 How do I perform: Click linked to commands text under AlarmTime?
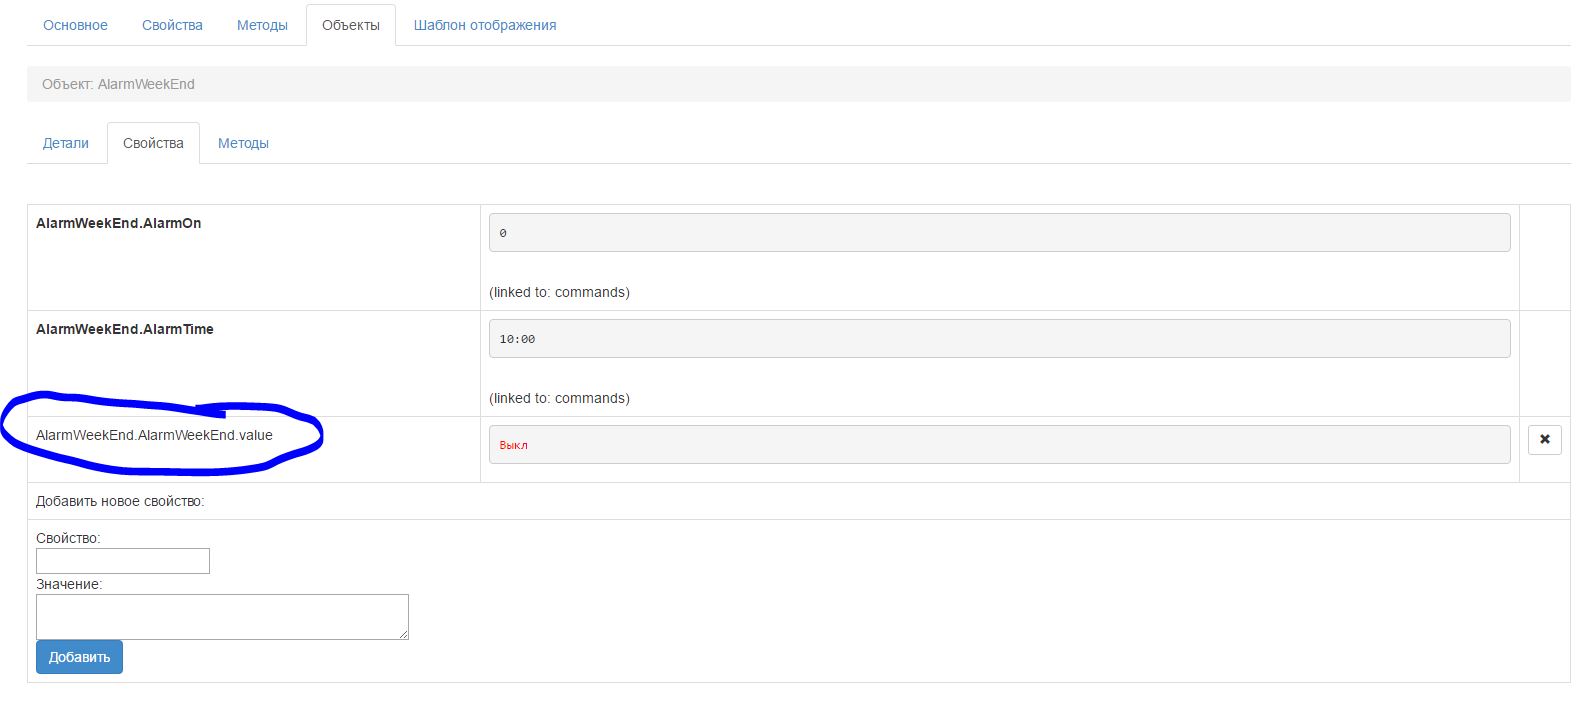pyautogui.click(x=559, y=398)
